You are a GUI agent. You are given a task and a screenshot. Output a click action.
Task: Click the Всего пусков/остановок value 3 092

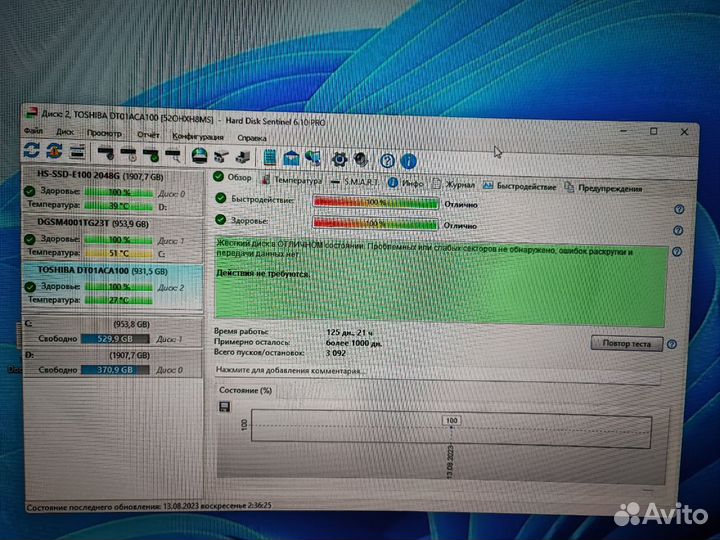click(x=336, y=353)
